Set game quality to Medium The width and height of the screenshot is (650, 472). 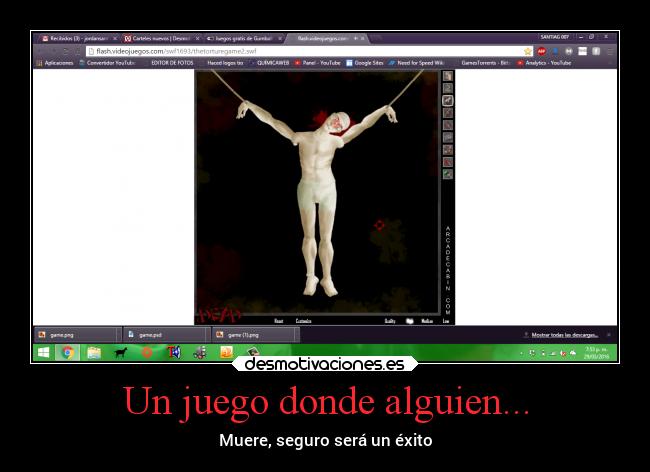pos(427,321)
